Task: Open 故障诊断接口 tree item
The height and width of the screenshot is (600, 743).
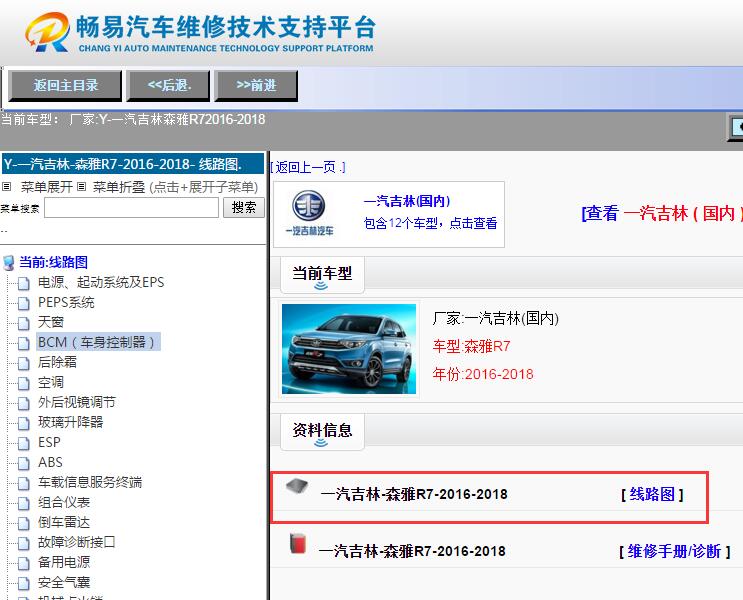Action: point(77,542)
